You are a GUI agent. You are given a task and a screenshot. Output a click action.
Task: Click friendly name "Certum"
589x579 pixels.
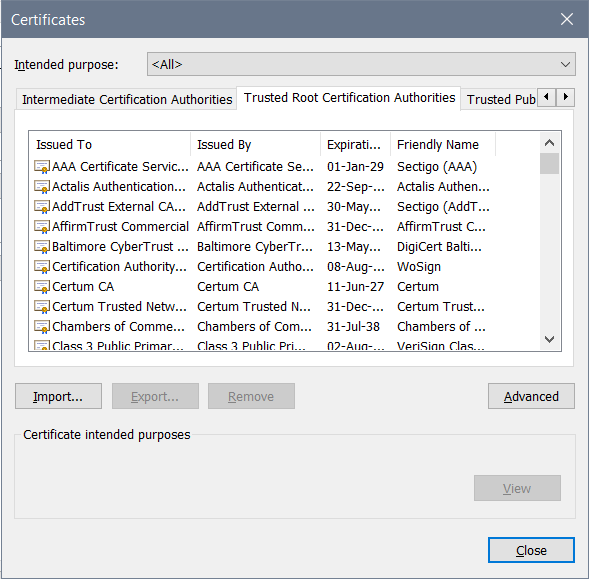(x=418, y=286)
